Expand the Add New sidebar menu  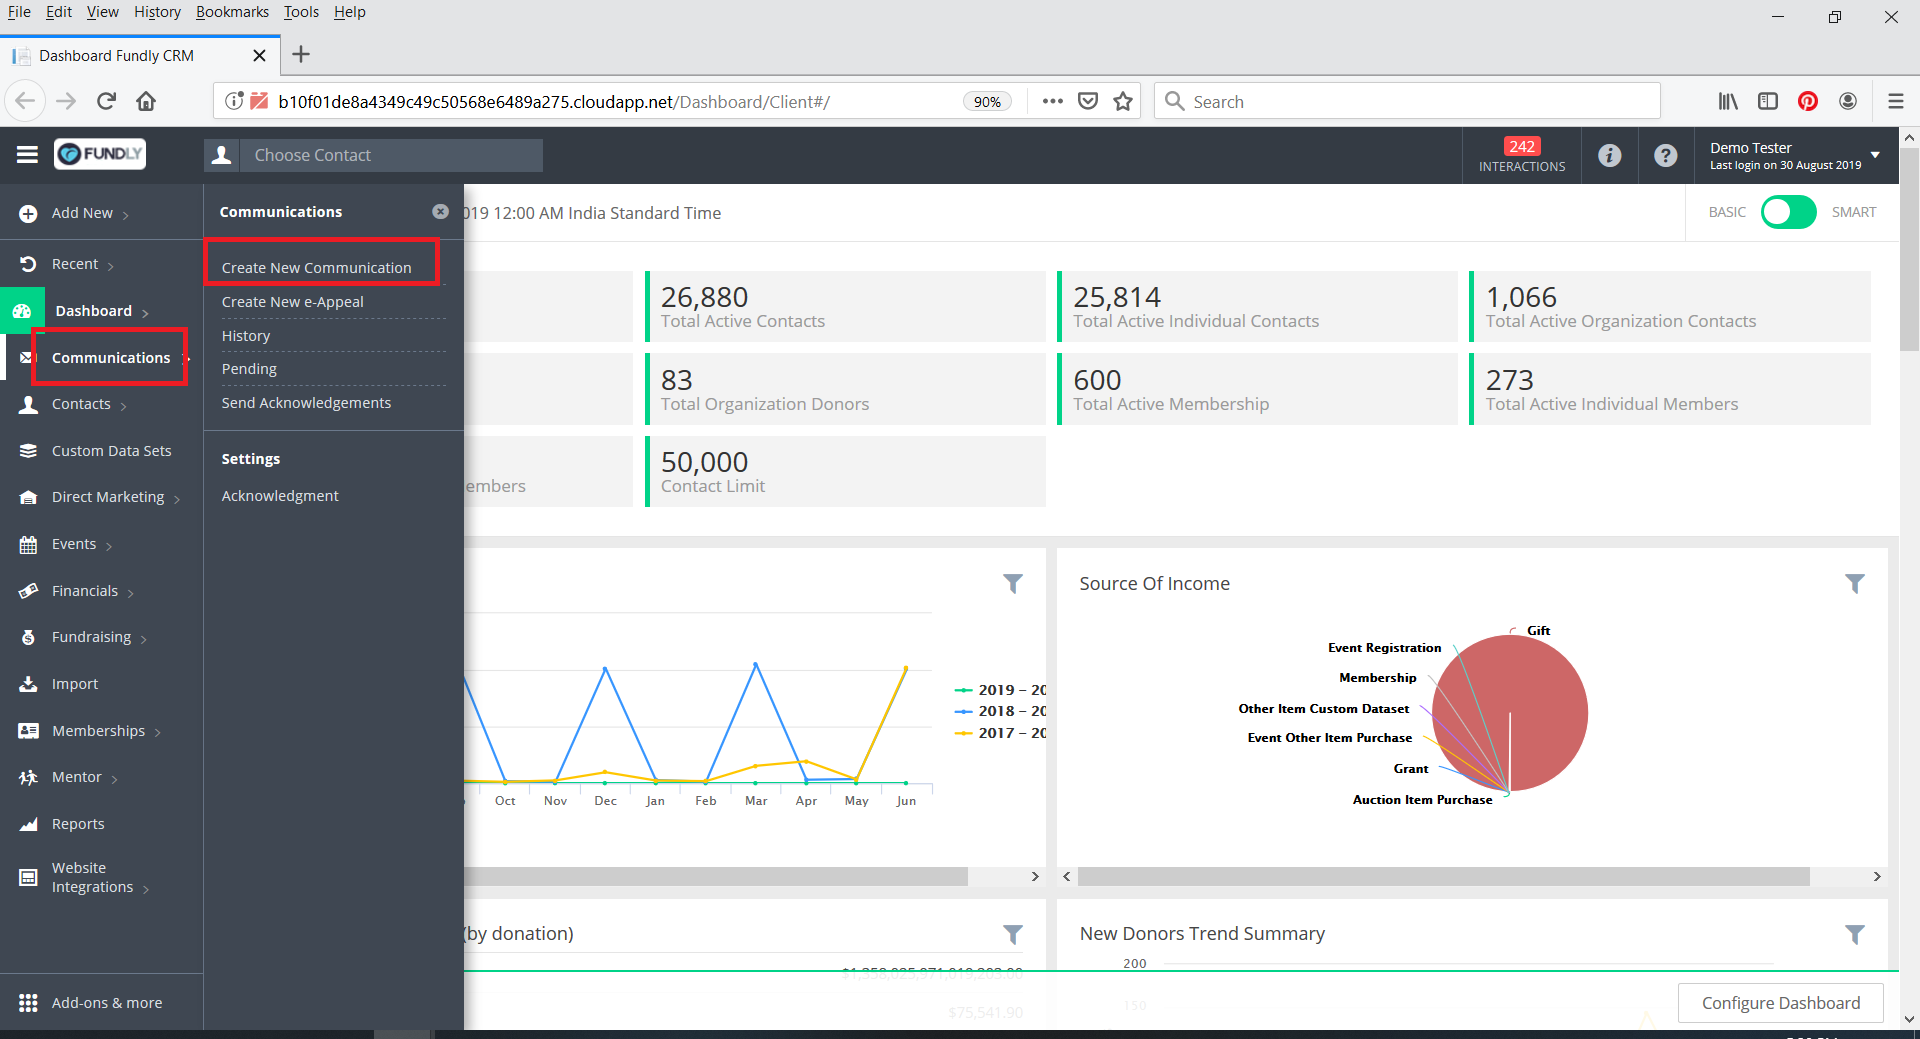(x=83, y=213)
